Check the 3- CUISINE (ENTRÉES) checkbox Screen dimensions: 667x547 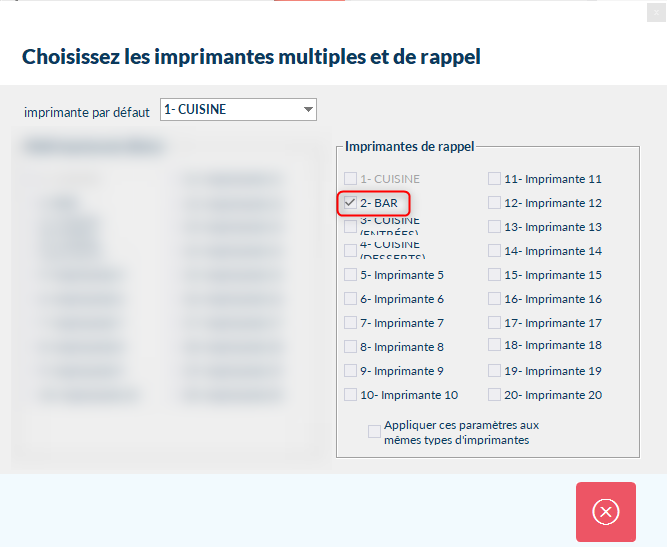click(x=350, y=227)
